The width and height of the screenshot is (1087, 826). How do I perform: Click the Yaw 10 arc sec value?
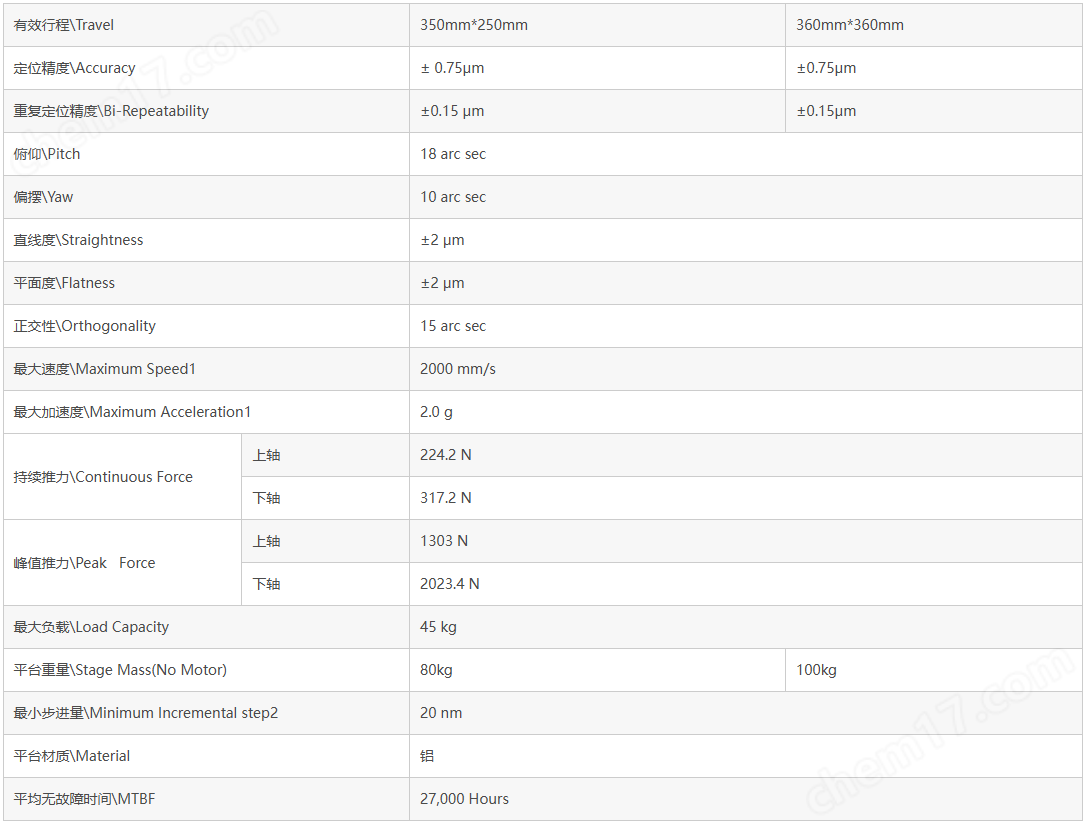point(453,197)
